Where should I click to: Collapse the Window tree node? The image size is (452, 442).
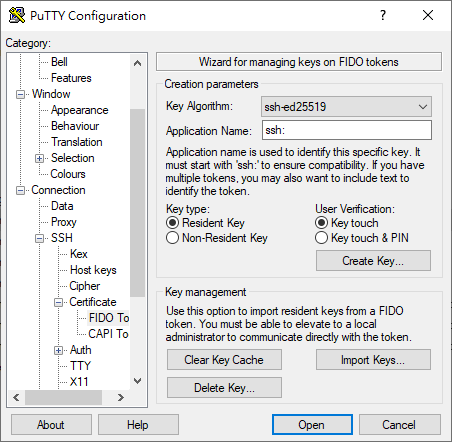coord(20,94)
